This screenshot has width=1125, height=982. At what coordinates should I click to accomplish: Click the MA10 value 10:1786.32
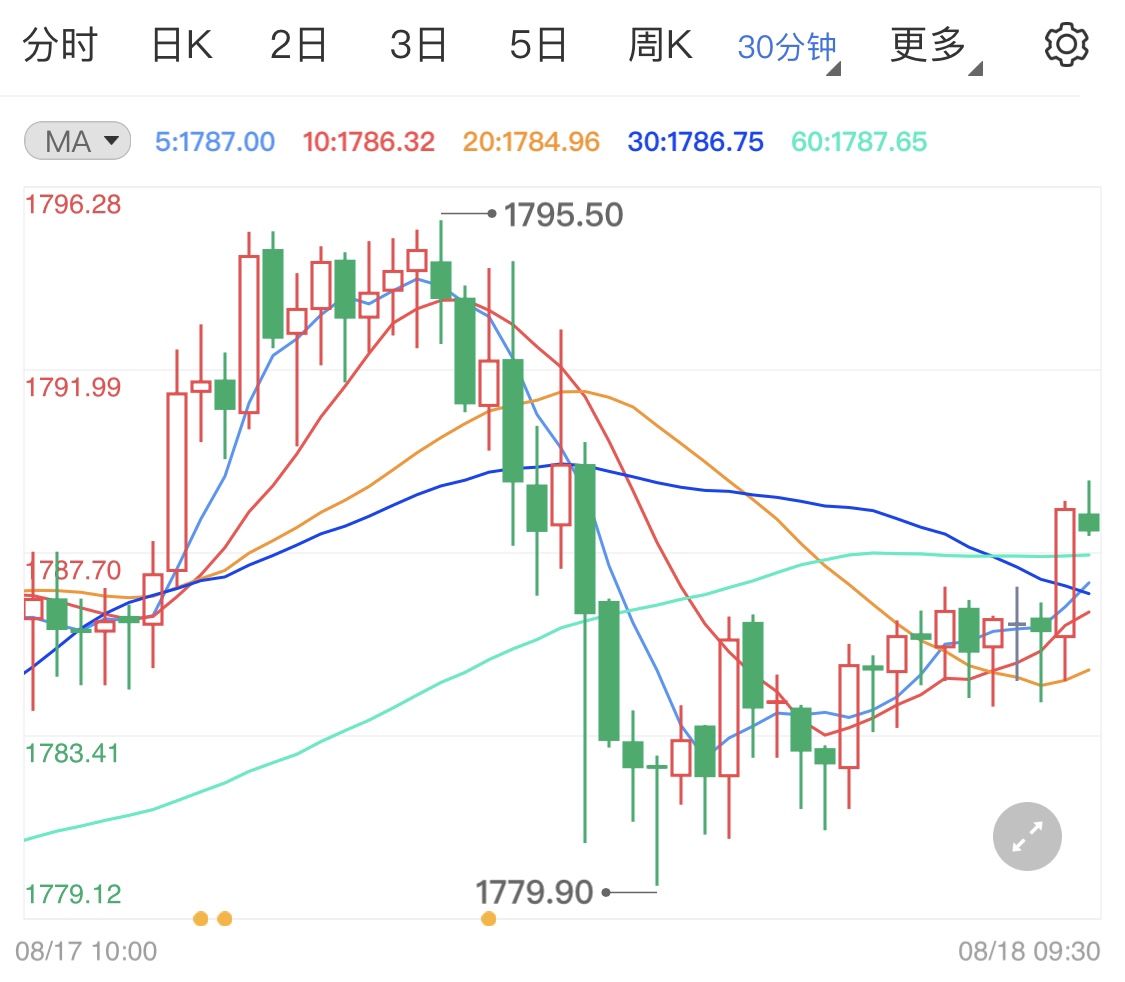coord(368,142)
